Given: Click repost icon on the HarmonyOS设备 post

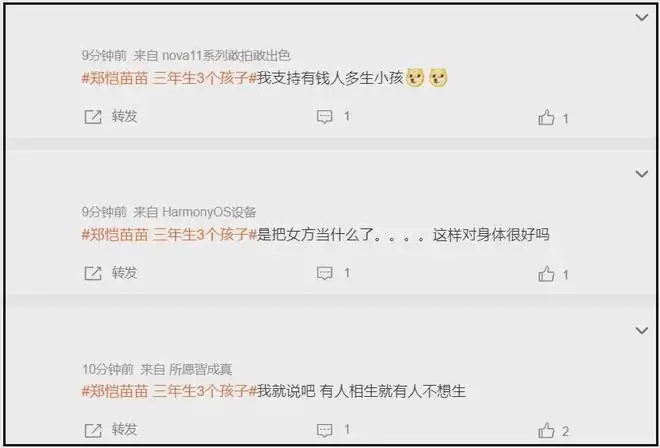Looking at the screenshot, I should (x=93, y=273).
